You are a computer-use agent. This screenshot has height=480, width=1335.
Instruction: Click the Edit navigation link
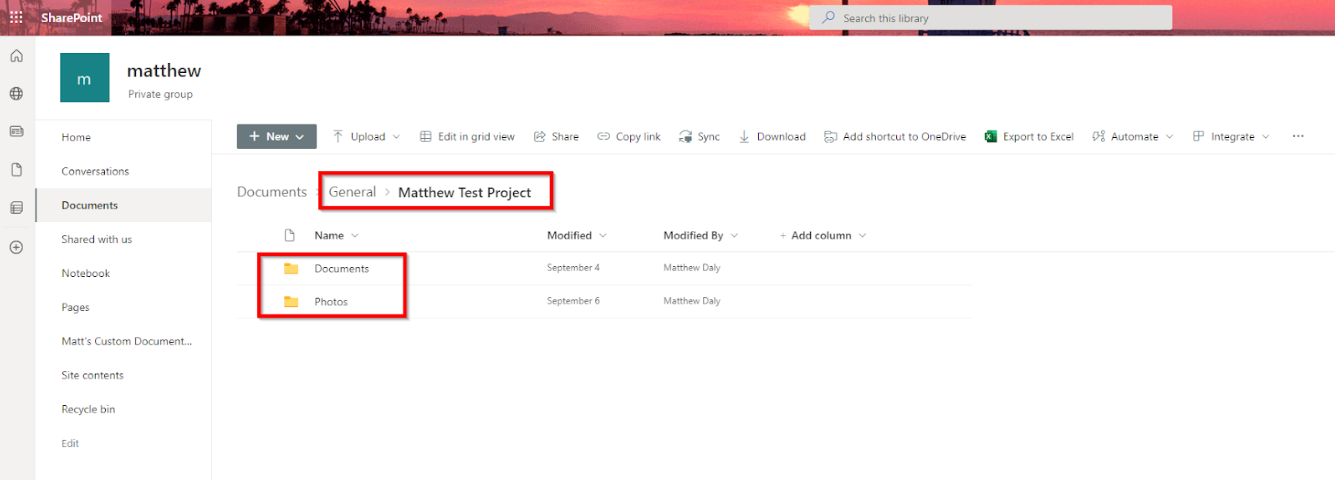coord(70,444)
